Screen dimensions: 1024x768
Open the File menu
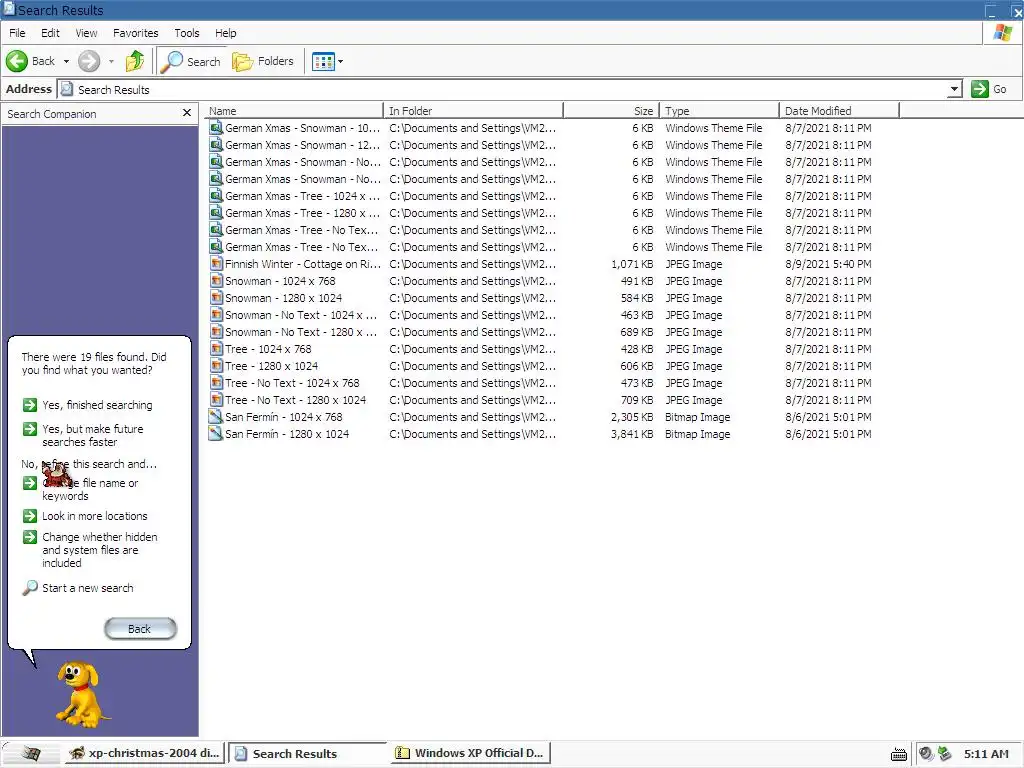tap(17, 33)
